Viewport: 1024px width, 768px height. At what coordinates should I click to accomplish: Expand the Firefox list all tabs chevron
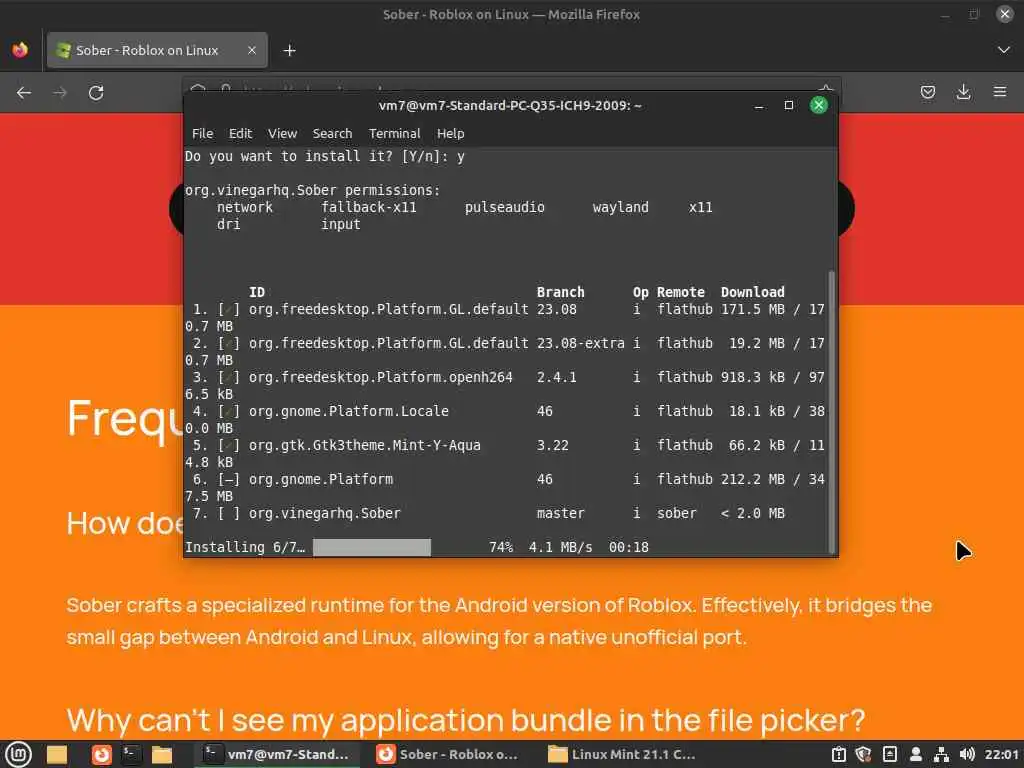pyautogui.click(x=1004, y=50)
